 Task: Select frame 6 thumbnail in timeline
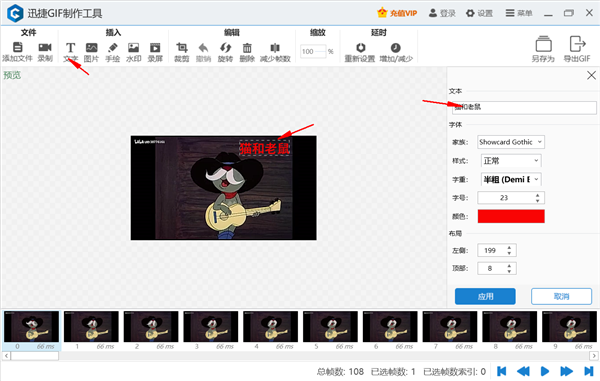tap(390, 327)
